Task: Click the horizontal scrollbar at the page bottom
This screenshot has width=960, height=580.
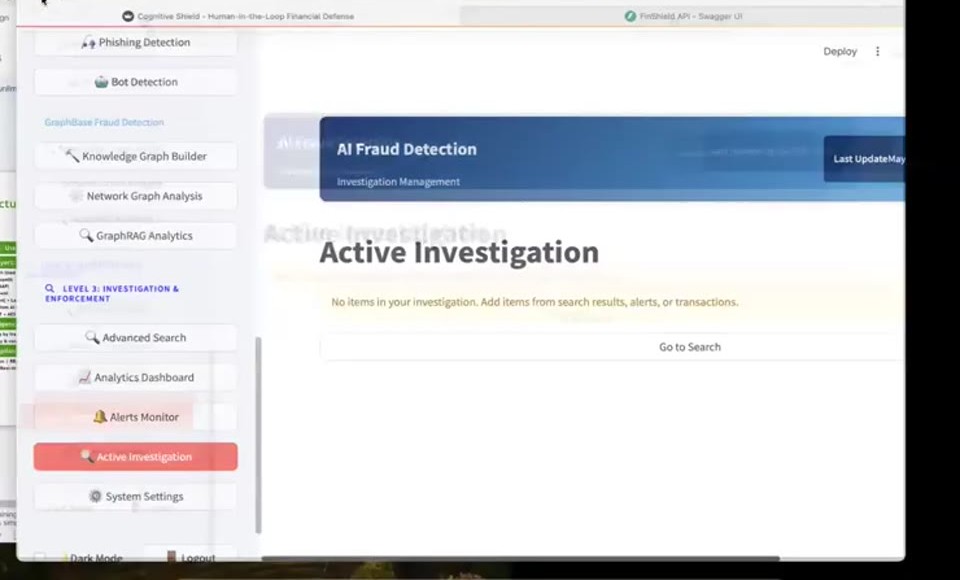Action: coord(520,559)
